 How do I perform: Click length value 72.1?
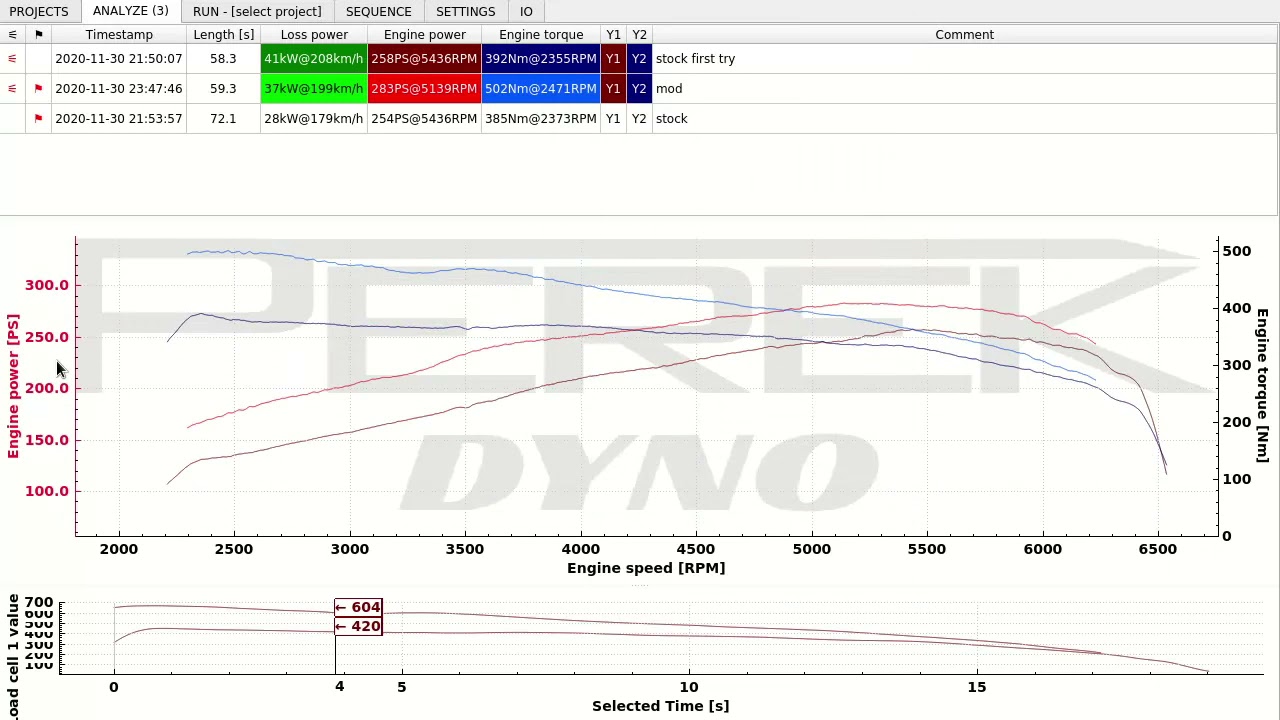click(223, 118)
